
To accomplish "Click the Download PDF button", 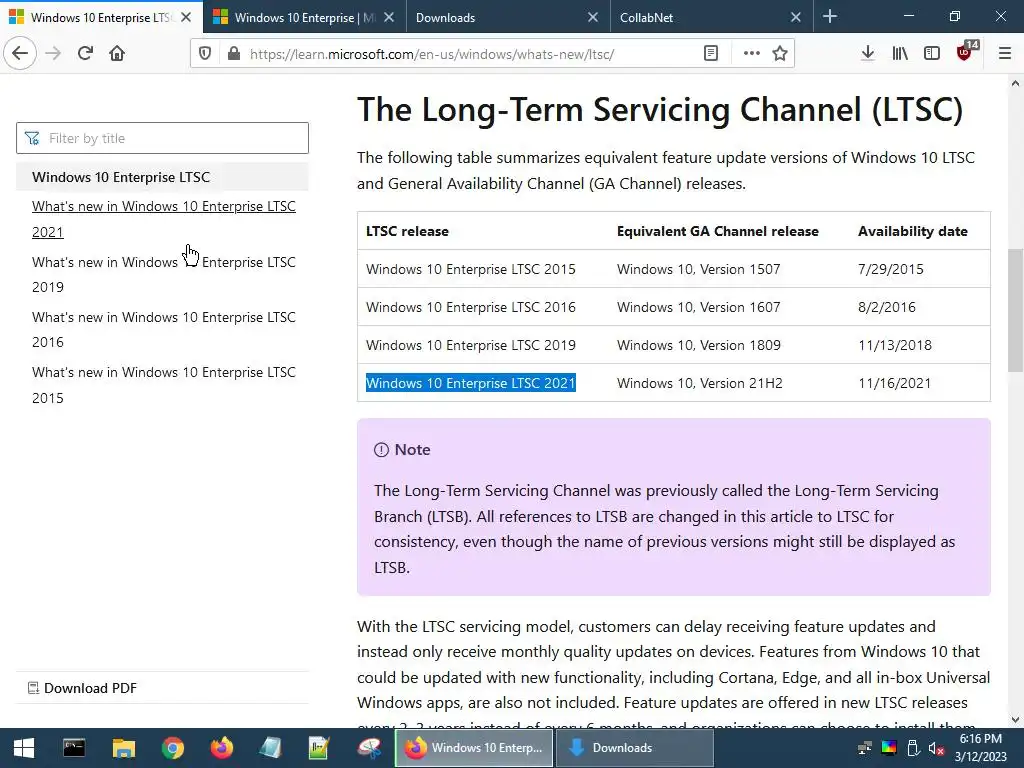I will (x=82, y=688).
